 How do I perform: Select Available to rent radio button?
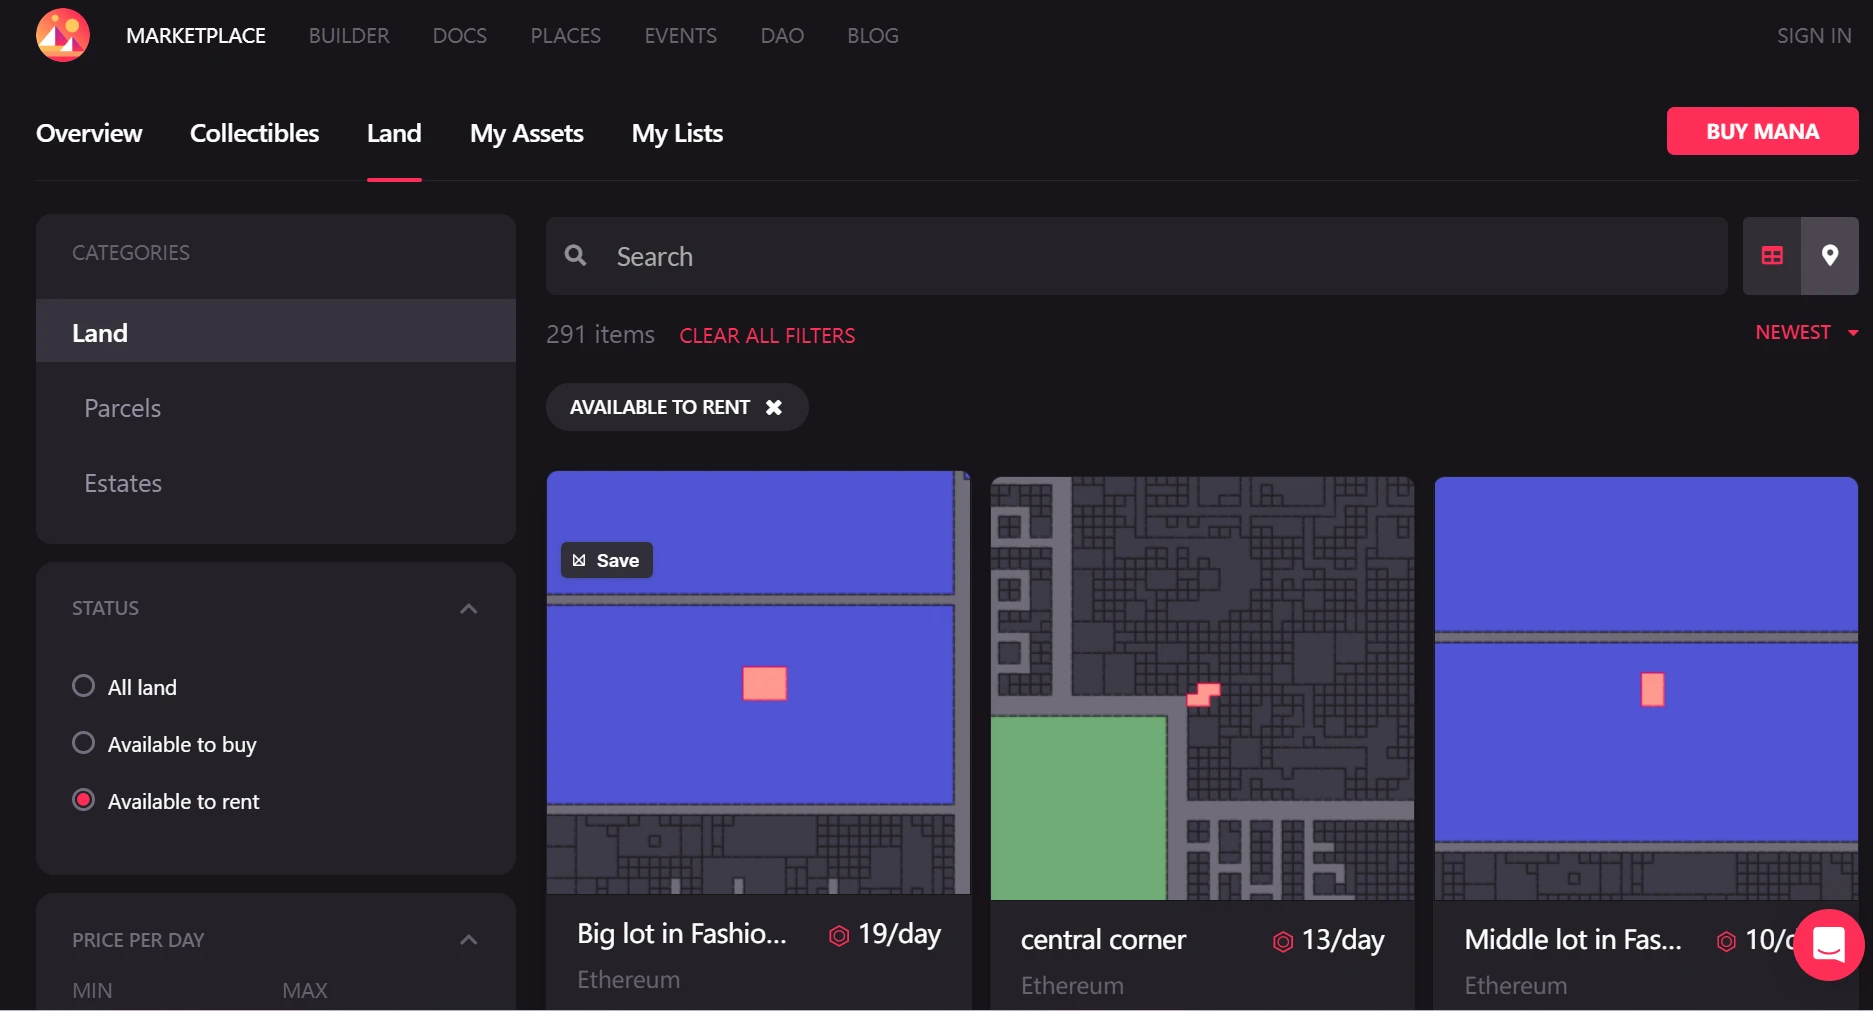(x=84, y=800)
